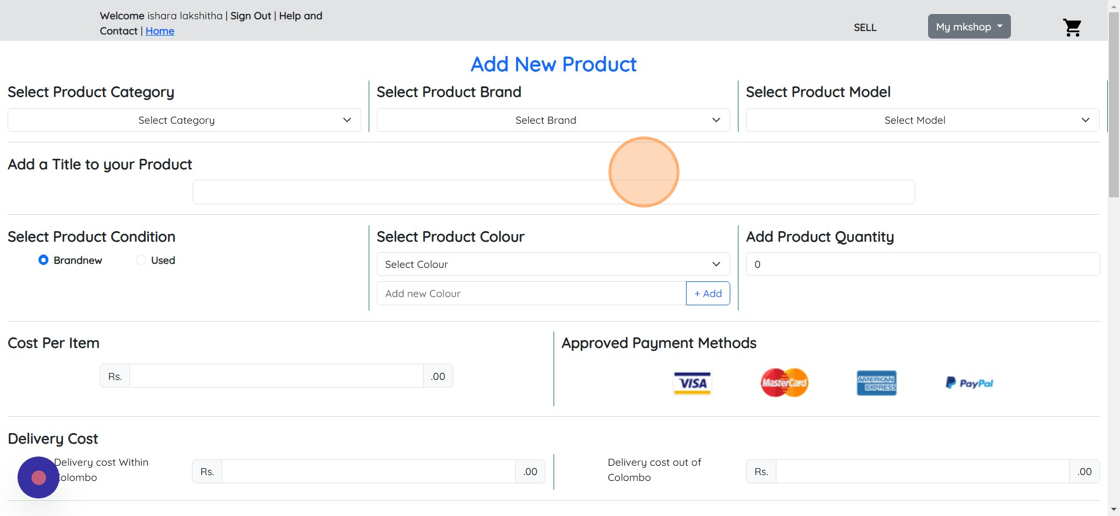Open the Select Colour dropdown
The image size is (1120, 516).
pos(553,264)
